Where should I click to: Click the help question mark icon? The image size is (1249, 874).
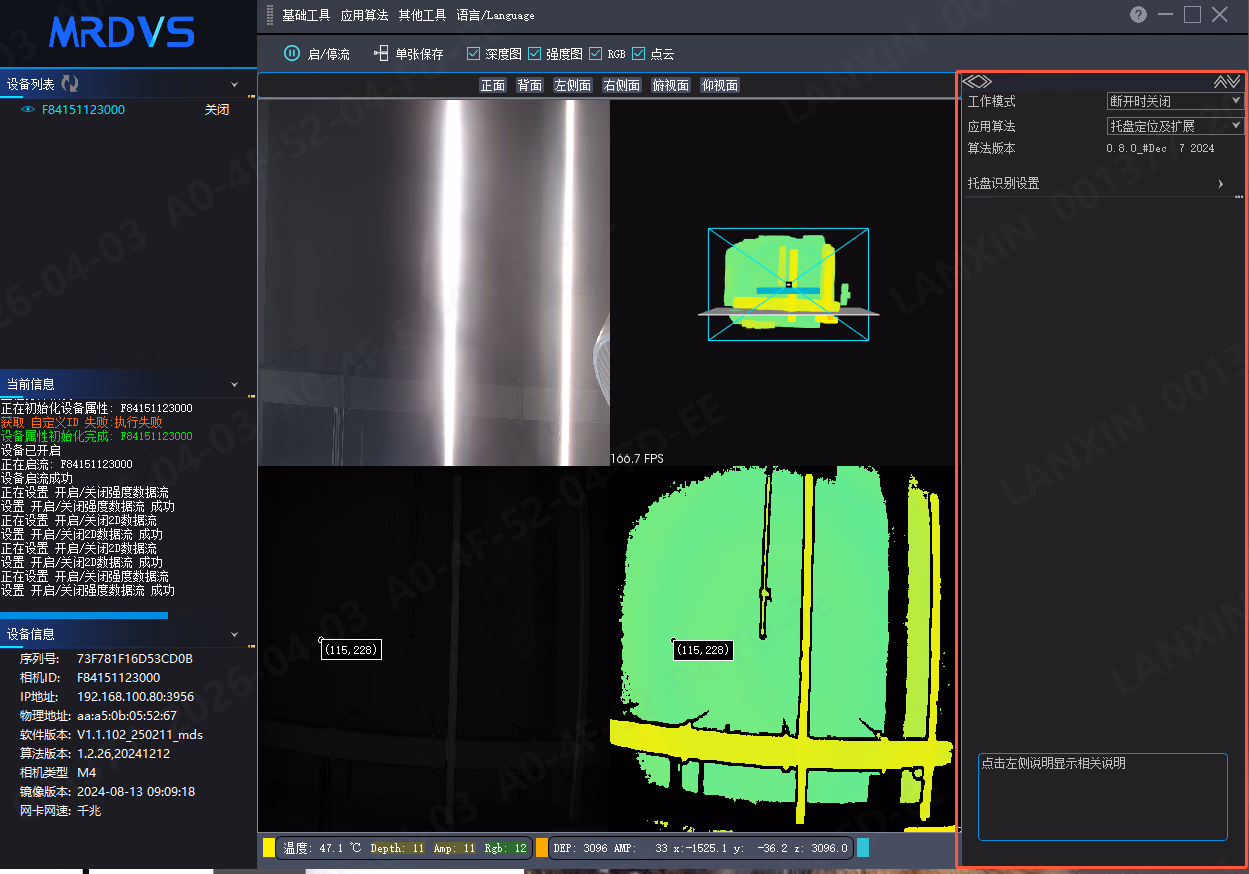(x=1138, y=14)
